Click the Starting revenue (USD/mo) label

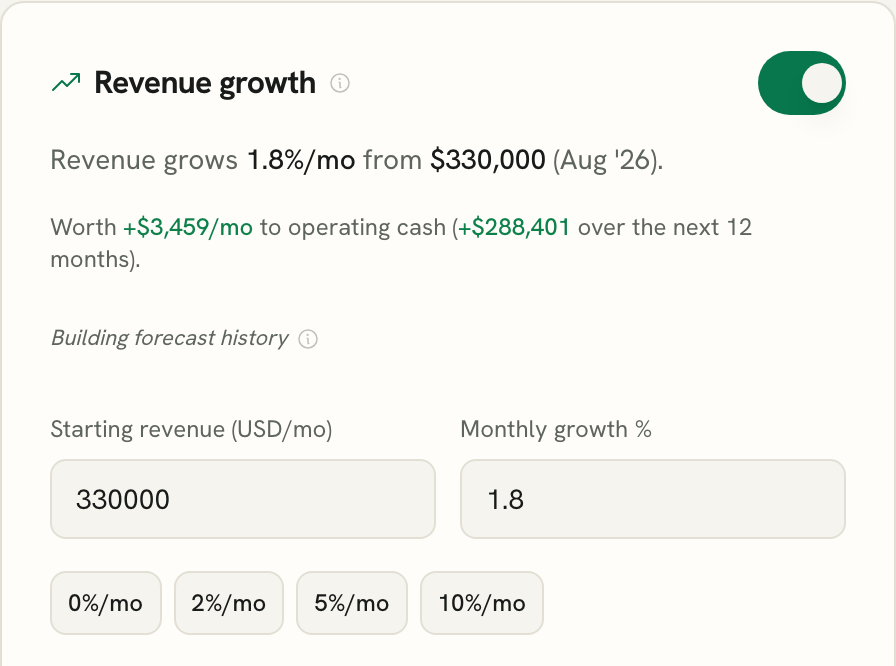coord(191,430)
